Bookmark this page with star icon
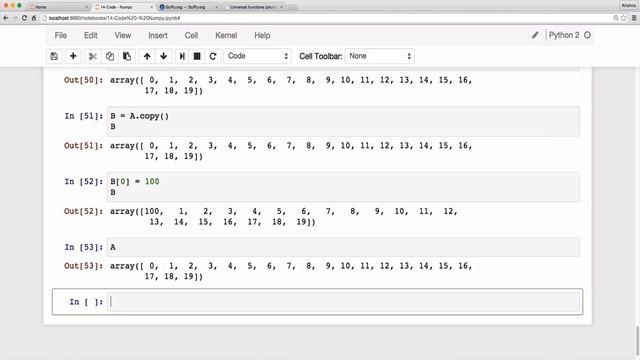 [624, 18]
